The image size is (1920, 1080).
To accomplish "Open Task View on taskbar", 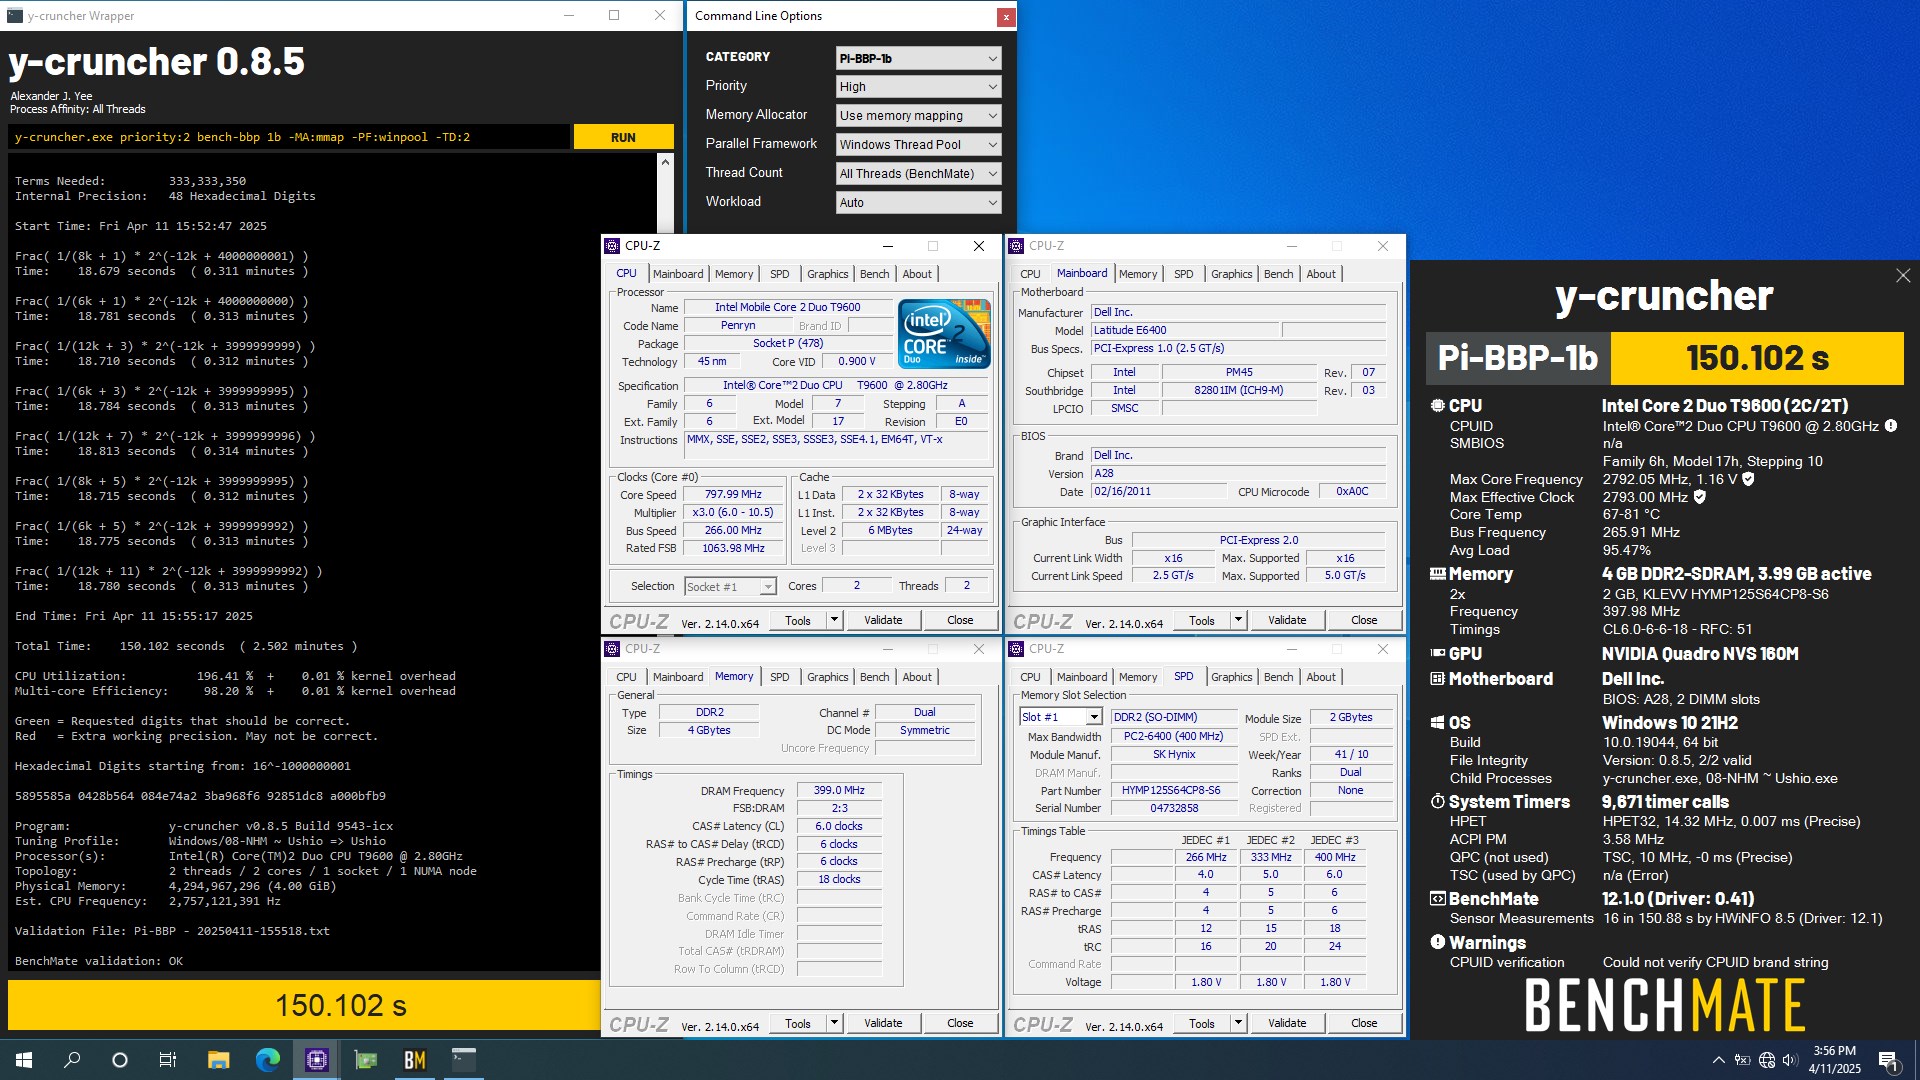I will pyautogui.click(x=168, y=1060).
